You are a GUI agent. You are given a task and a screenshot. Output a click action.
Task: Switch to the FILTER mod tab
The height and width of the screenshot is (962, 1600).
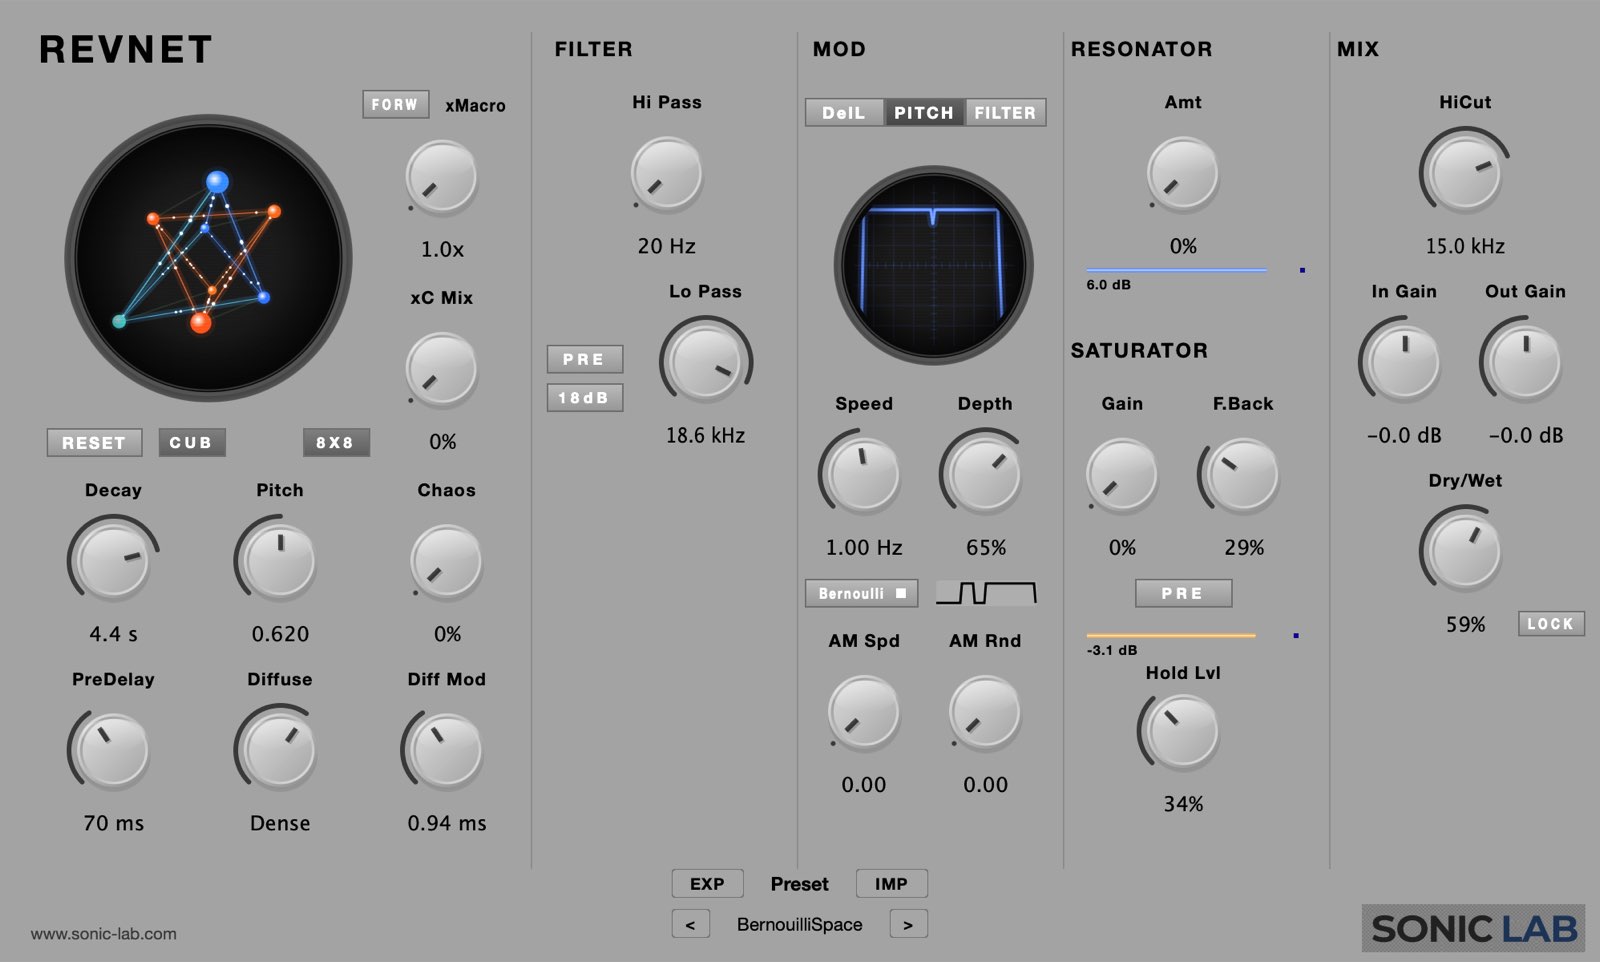(1005, 113)
